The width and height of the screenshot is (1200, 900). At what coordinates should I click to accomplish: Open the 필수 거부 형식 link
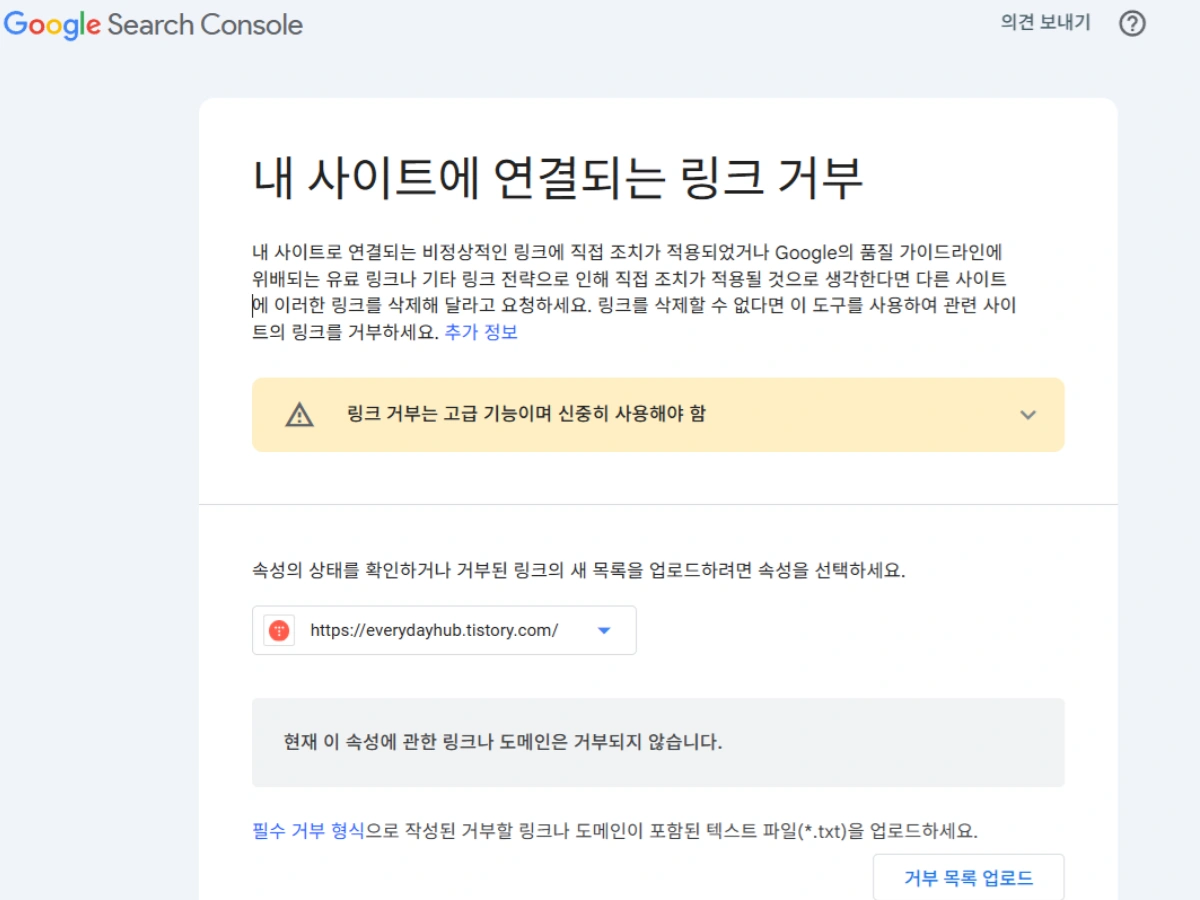pos(308,831)
